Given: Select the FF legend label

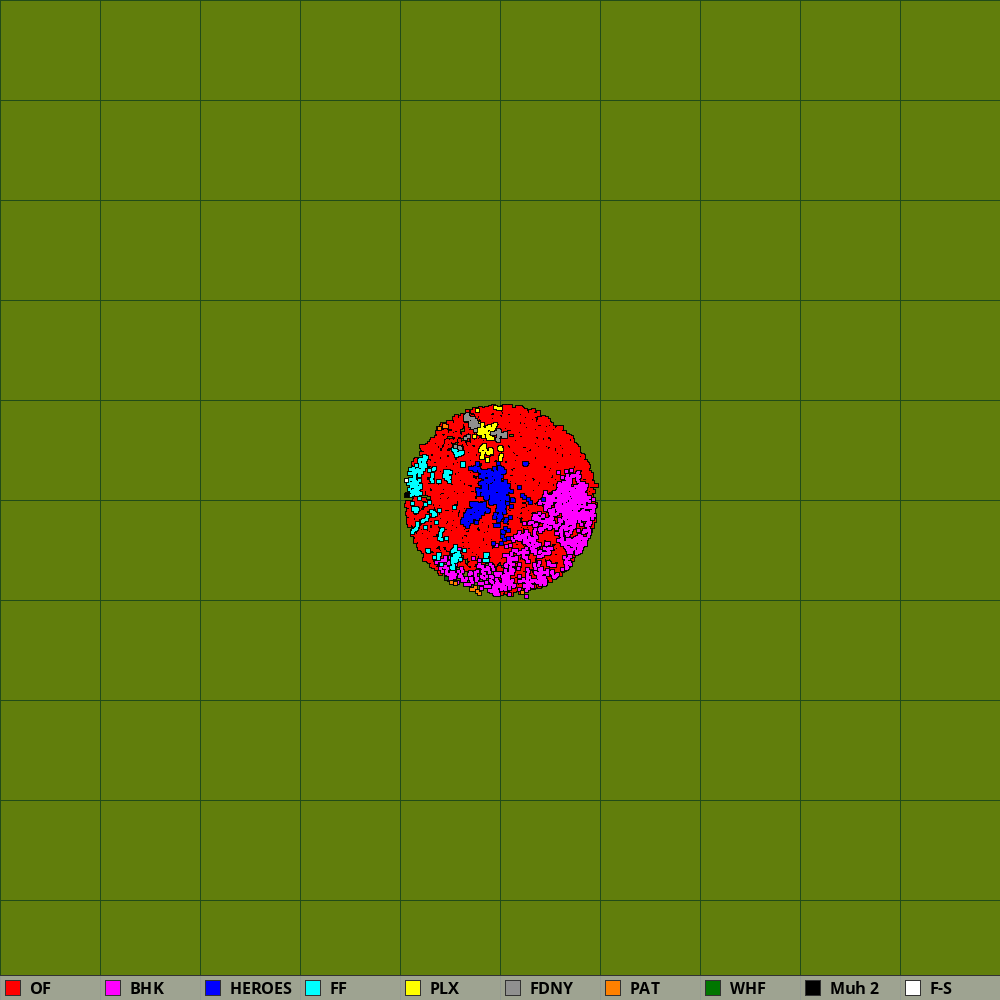Looking at the screenshot, I should [338, 988].
